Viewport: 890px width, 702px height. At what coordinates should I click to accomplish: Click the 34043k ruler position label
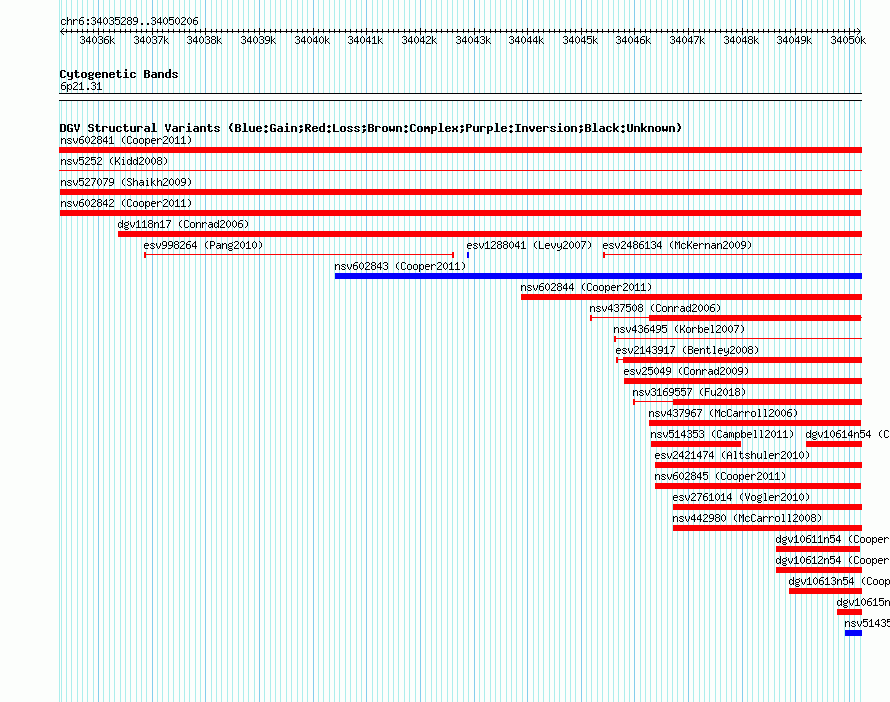tap(473, 40)
